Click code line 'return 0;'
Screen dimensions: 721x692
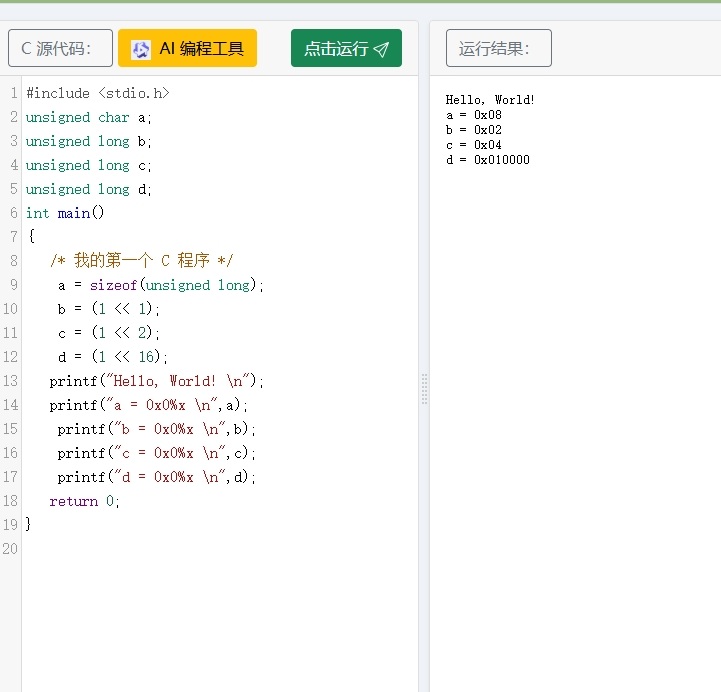(85, 501)
